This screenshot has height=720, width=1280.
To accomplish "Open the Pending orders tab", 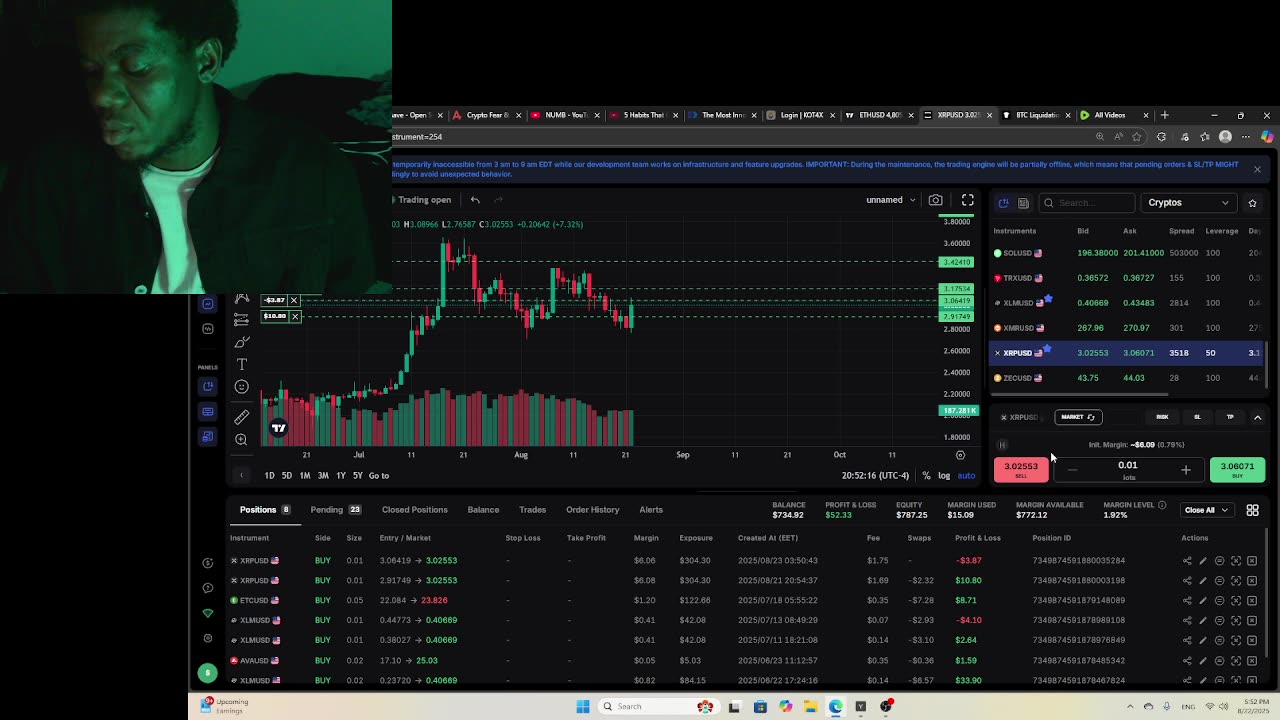I will [335, 510].
